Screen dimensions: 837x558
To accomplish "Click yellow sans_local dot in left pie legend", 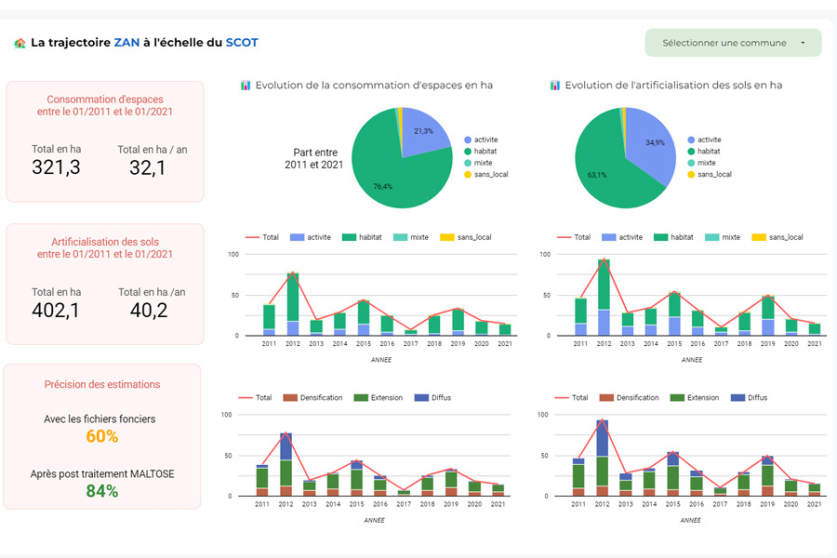I will pyautogui.click(x=467, y=174).
